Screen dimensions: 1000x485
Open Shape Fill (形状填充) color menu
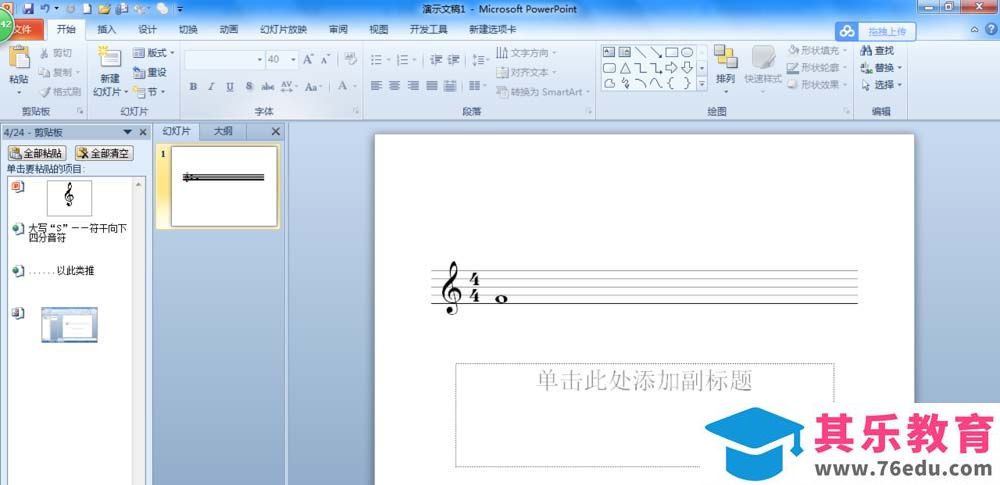tap(818, 50)
